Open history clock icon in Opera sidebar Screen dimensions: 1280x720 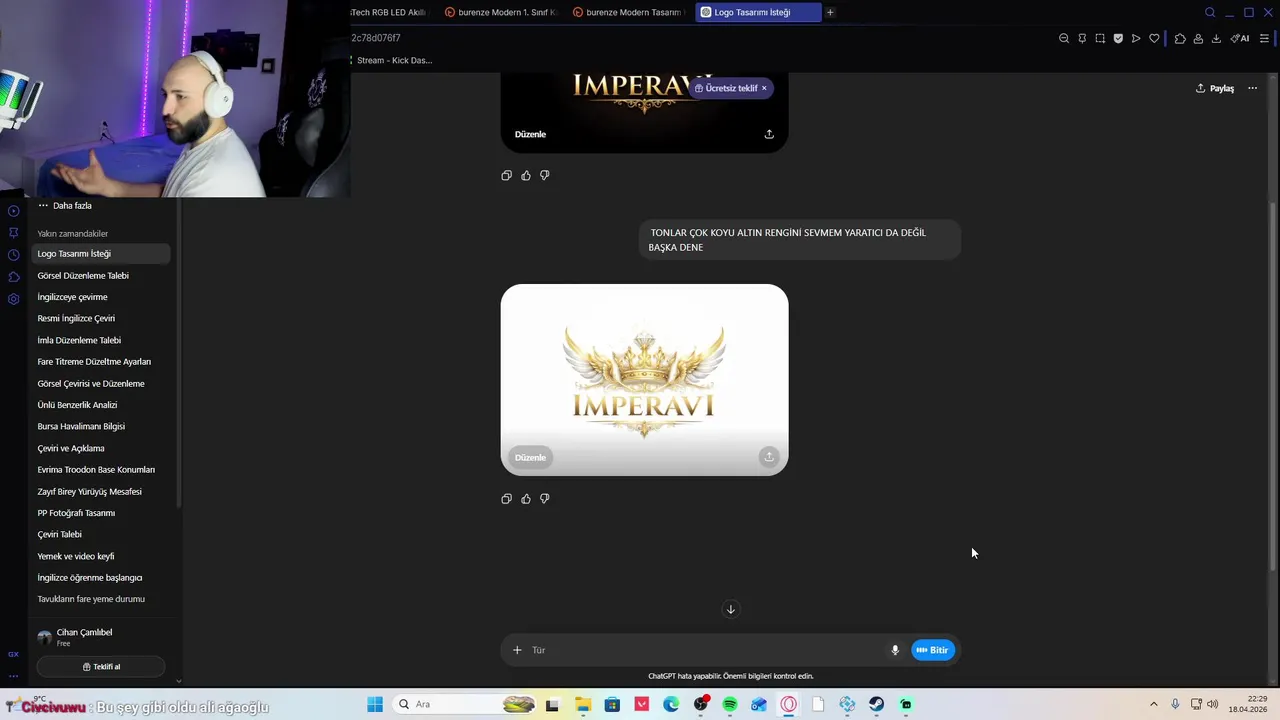[x=13, y=255]
